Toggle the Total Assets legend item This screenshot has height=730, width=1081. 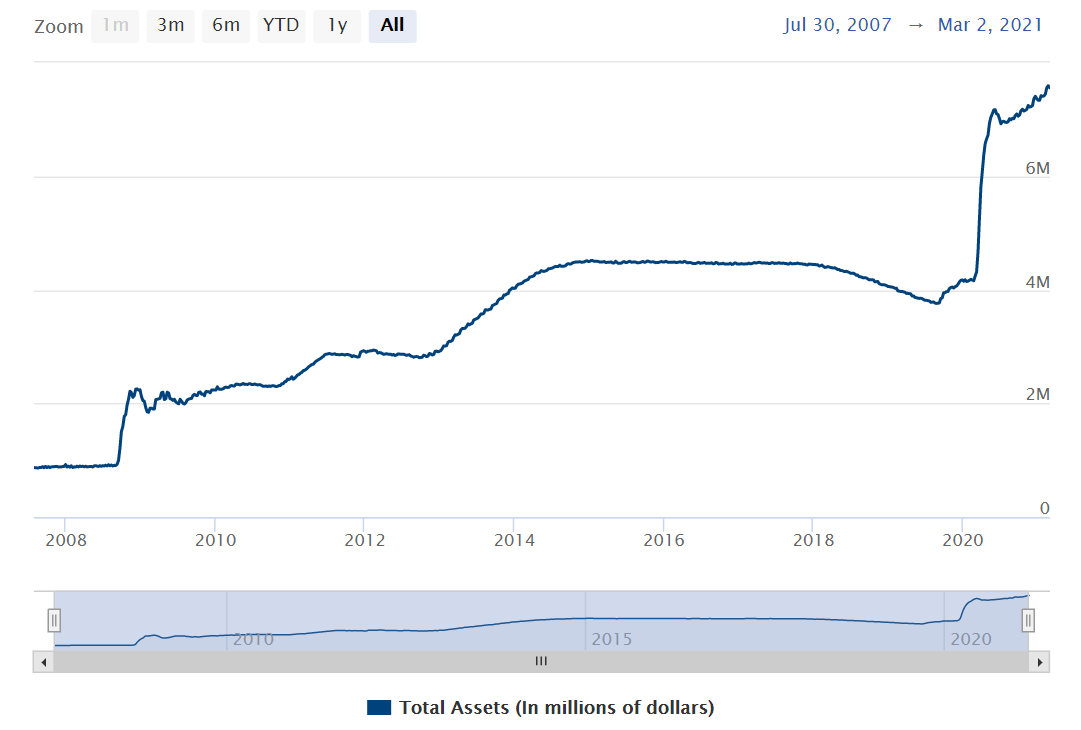pos(540,707)
